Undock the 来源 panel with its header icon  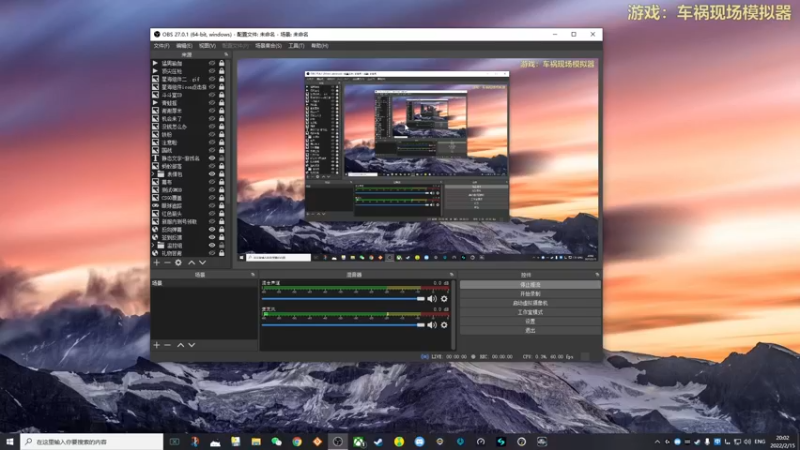[226, 55]
